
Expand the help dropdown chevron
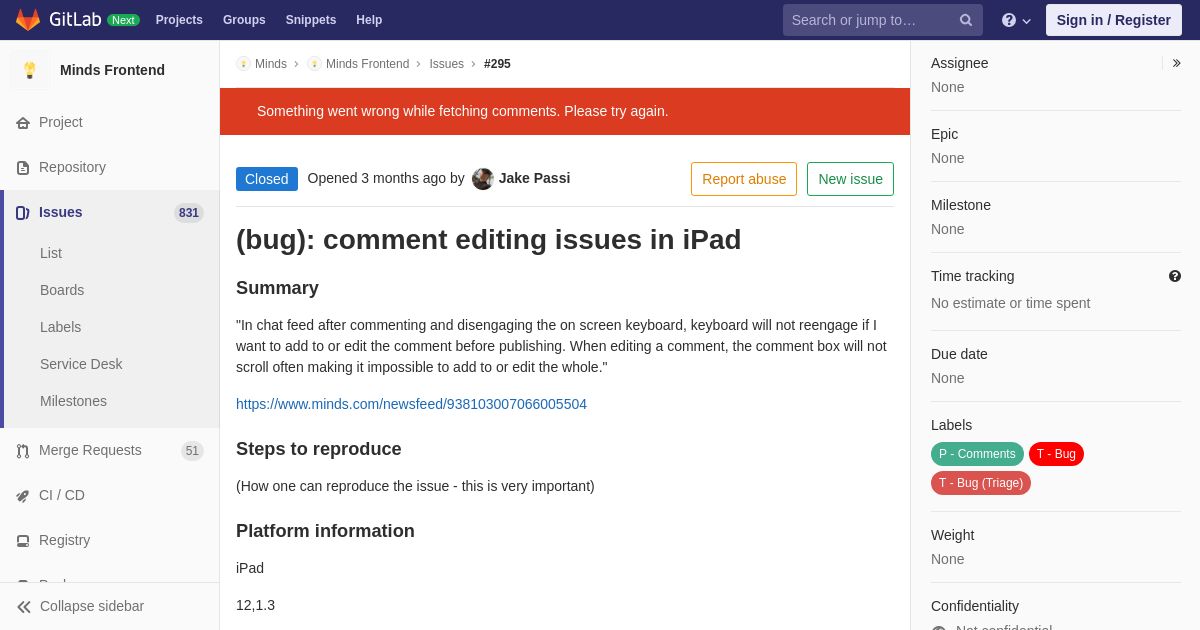[1026, 21]
